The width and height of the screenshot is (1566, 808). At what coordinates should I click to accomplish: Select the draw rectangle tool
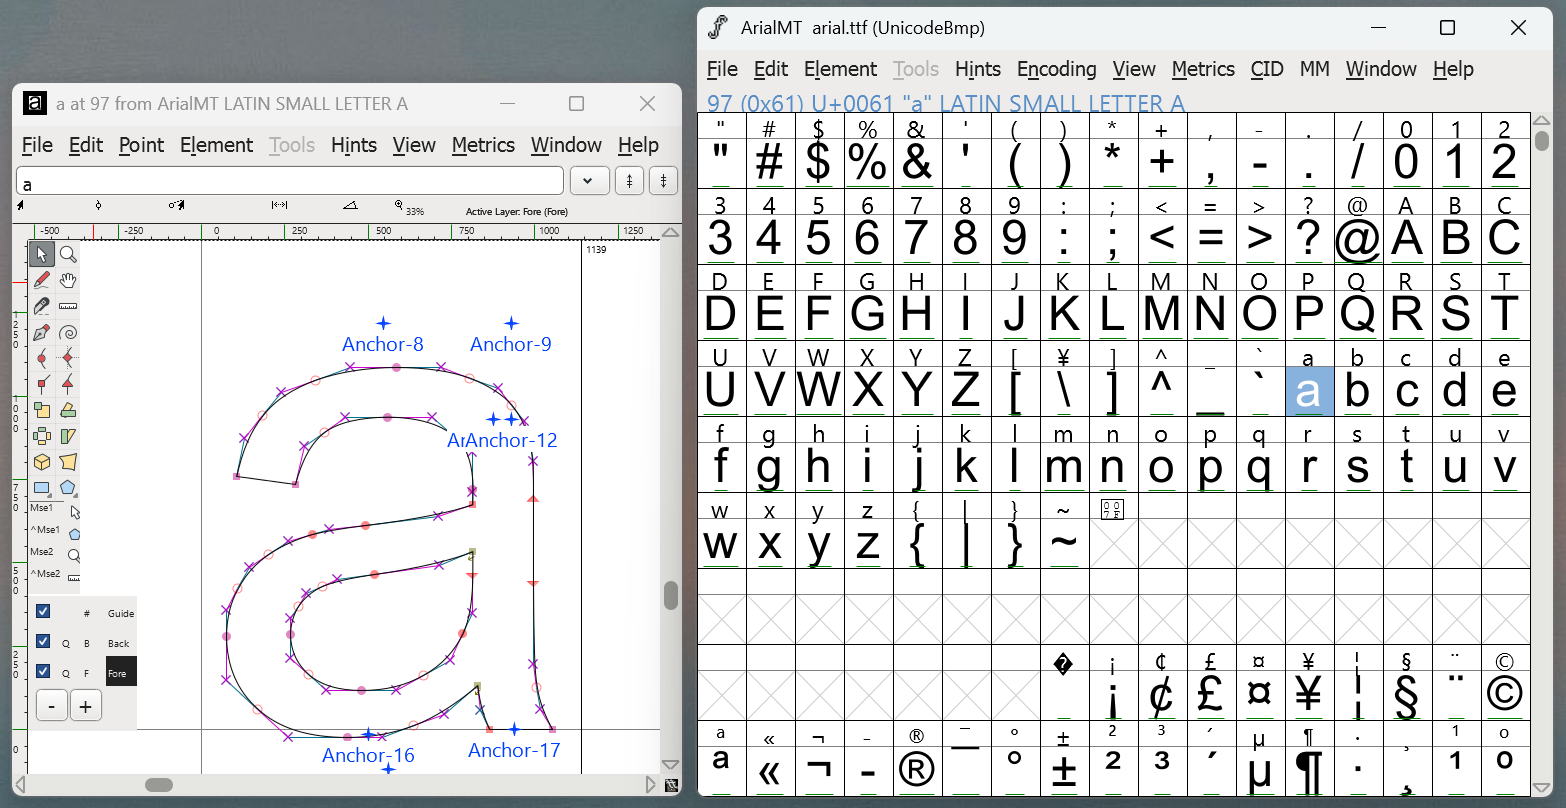click(x=42, y=488)
